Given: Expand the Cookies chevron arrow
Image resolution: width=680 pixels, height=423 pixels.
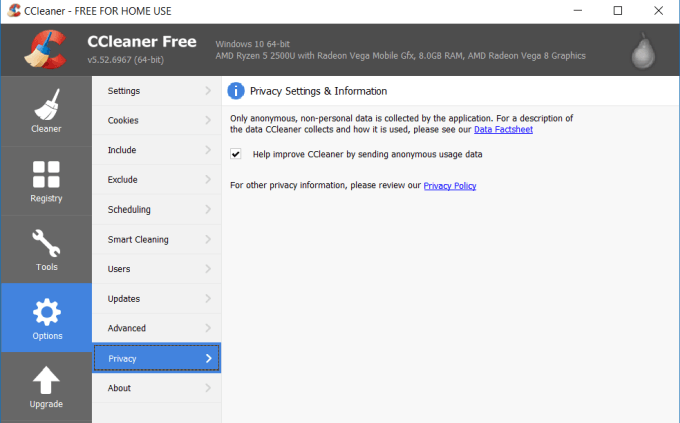Looking at the screenshot, I should pos(208,120).
